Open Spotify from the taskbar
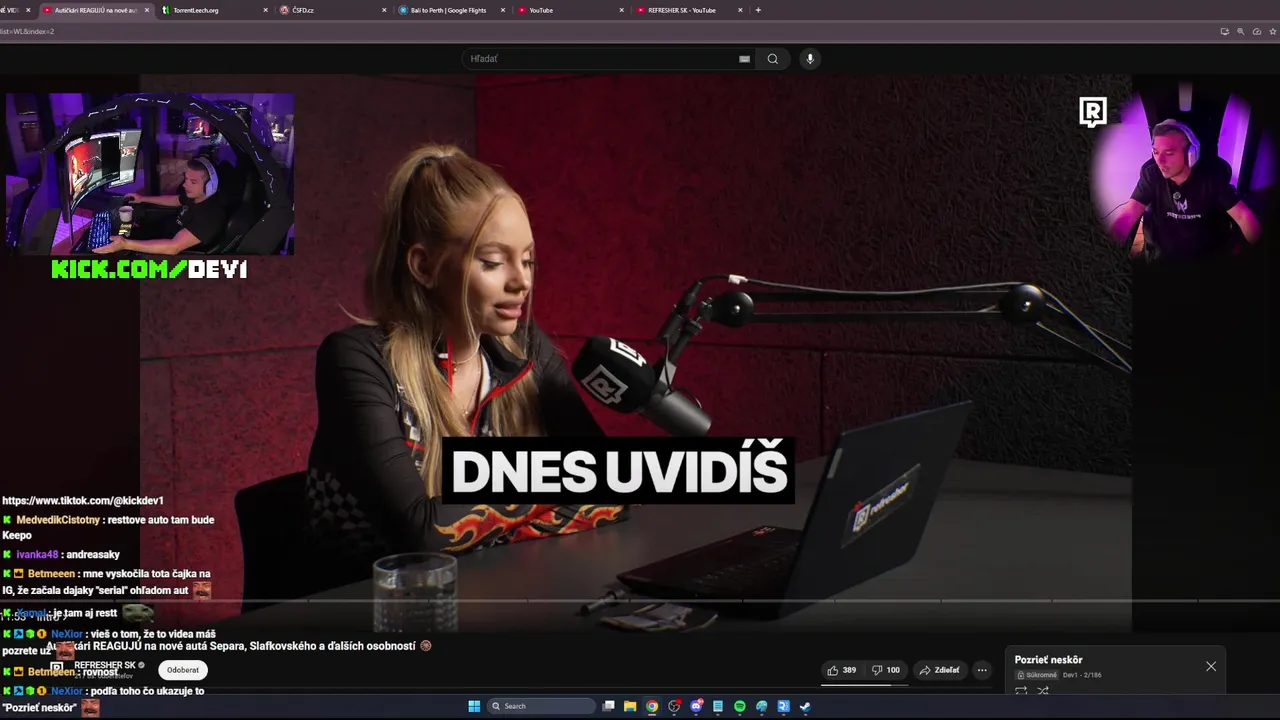 tap(740, 706)
